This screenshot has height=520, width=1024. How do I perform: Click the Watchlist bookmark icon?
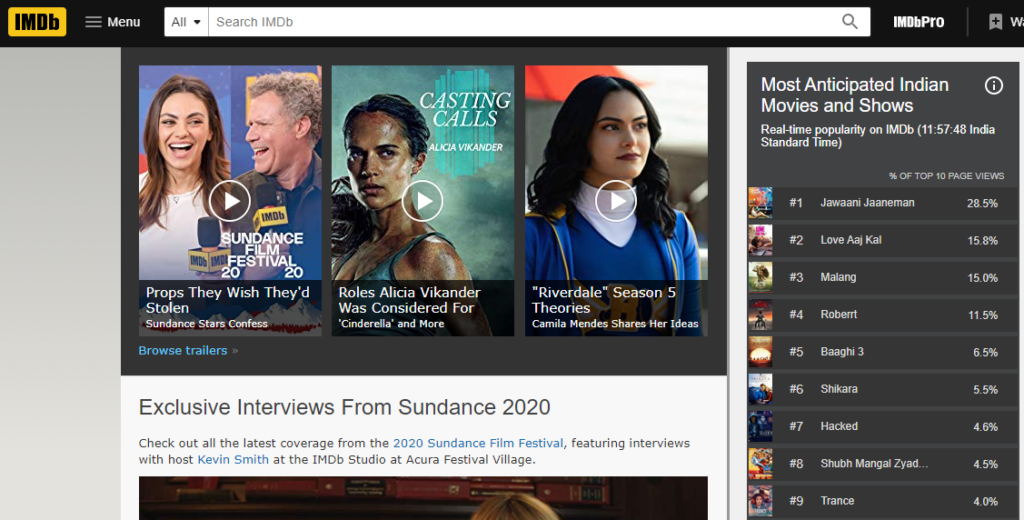click(996, 22)
